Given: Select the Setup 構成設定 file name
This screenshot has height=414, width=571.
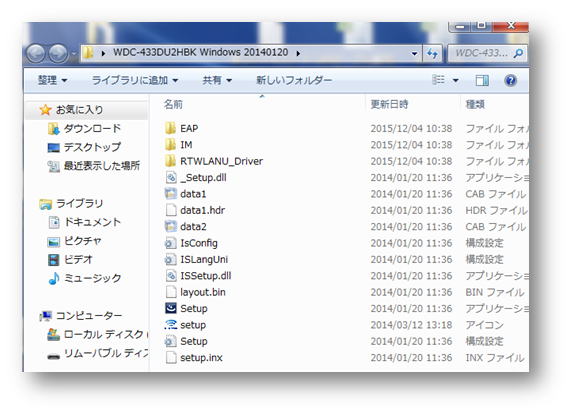Looking at the screenshot, I should coord(194,341).
